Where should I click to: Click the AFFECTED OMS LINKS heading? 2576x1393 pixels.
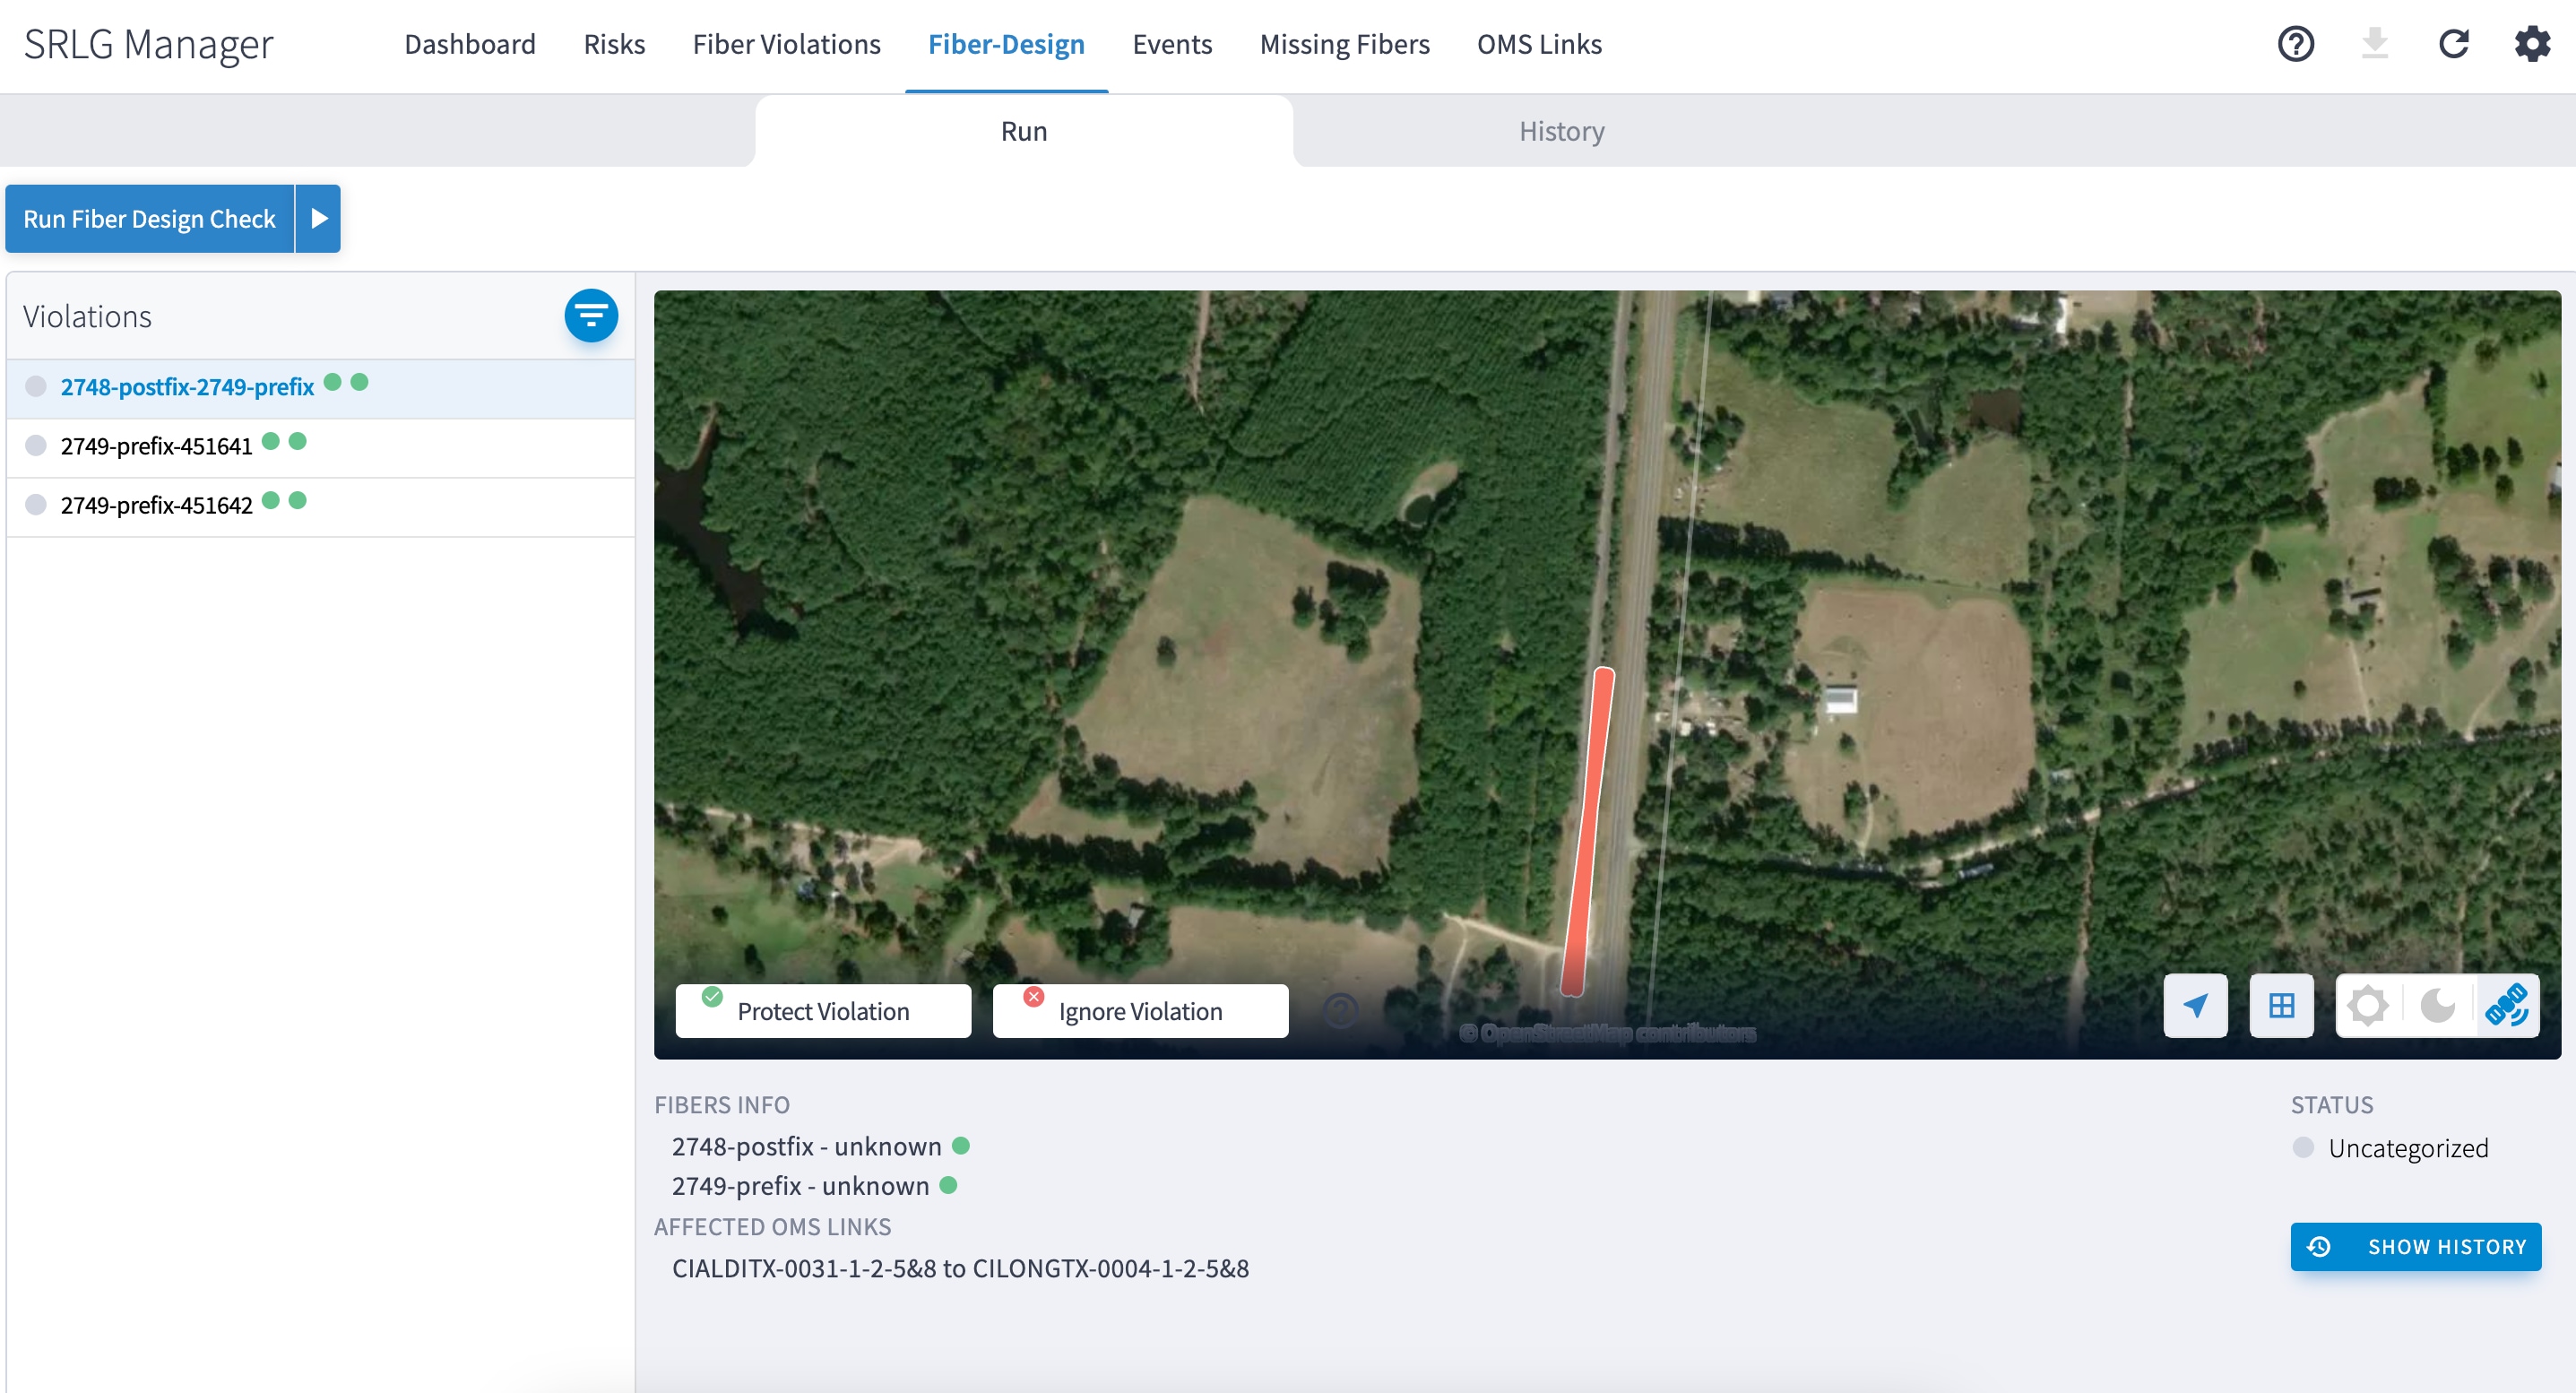point(772,1227)
